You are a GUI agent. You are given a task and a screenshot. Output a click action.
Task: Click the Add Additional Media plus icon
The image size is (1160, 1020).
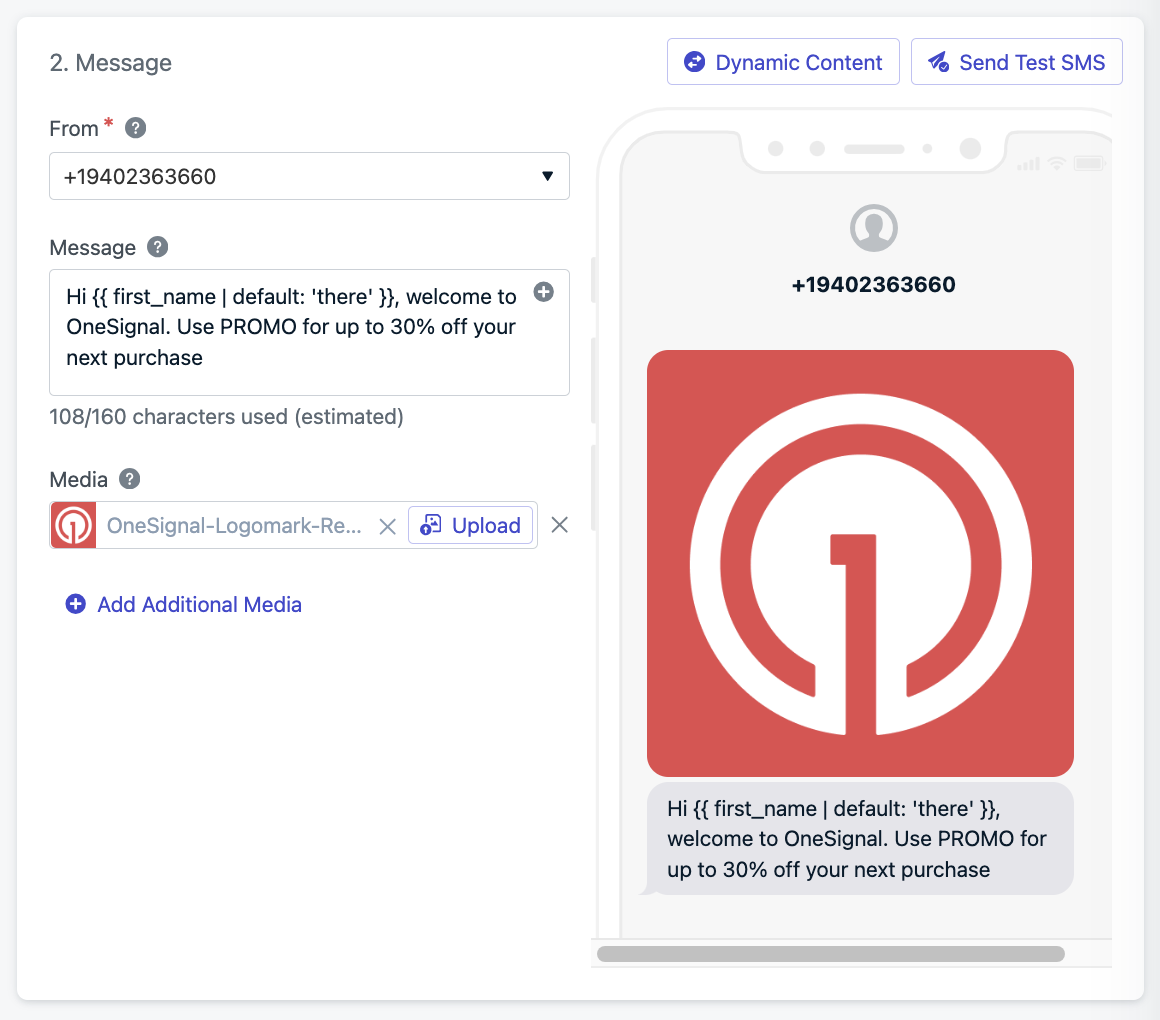coord(75,604)
